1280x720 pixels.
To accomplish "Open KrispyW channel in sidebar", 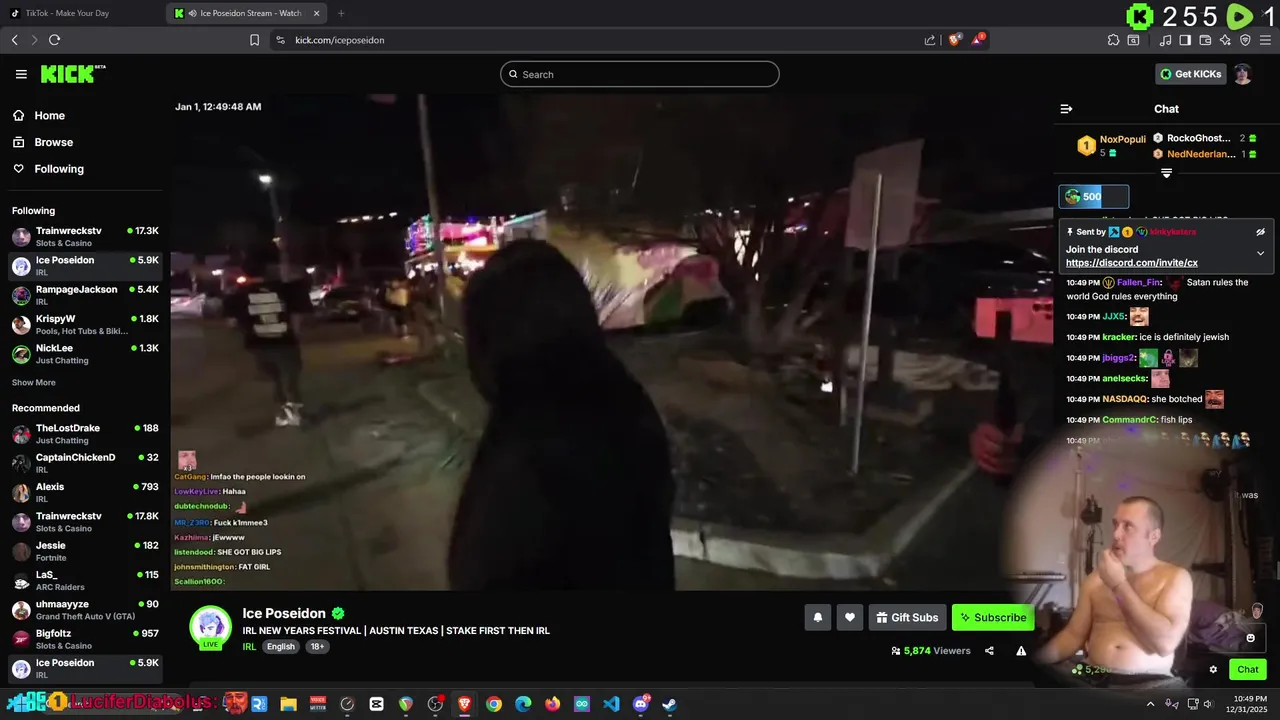I will (85, 324).
